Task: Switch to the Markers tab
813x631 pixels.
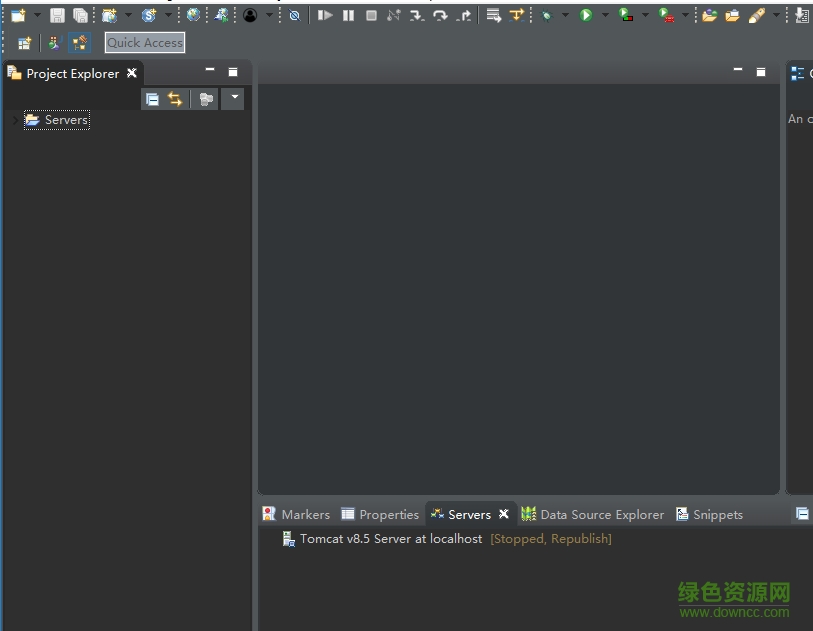Action: [296, 514]
